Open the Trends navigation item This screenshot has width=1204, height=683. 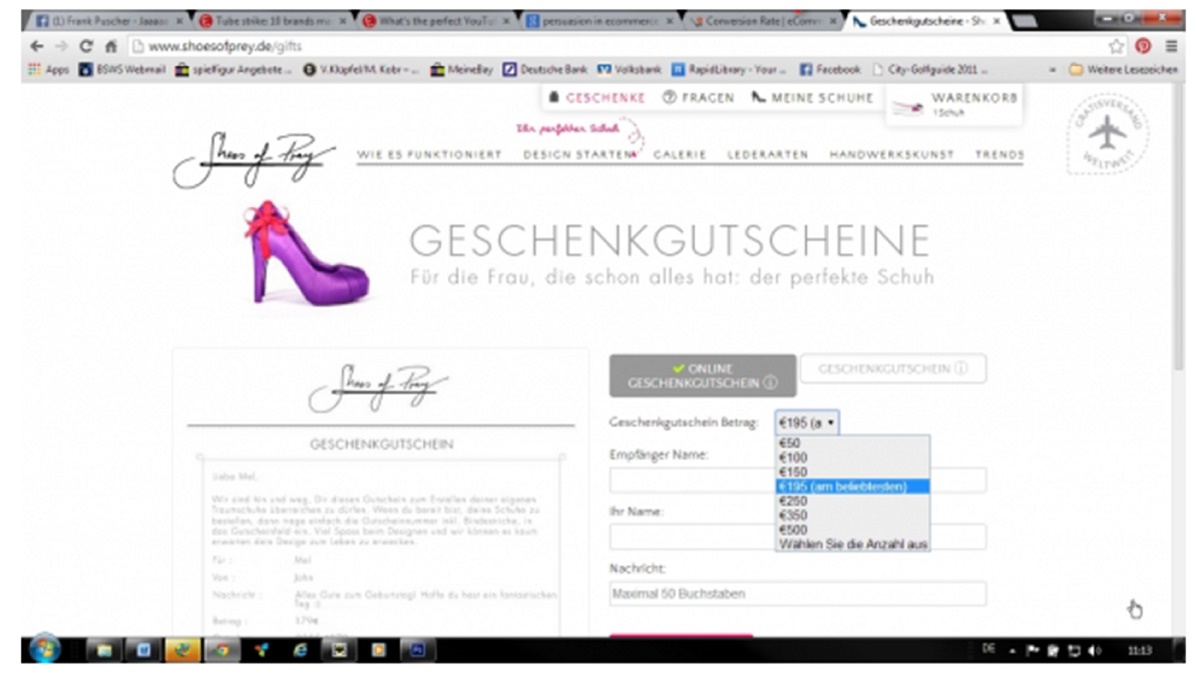[x=999, y=155]
